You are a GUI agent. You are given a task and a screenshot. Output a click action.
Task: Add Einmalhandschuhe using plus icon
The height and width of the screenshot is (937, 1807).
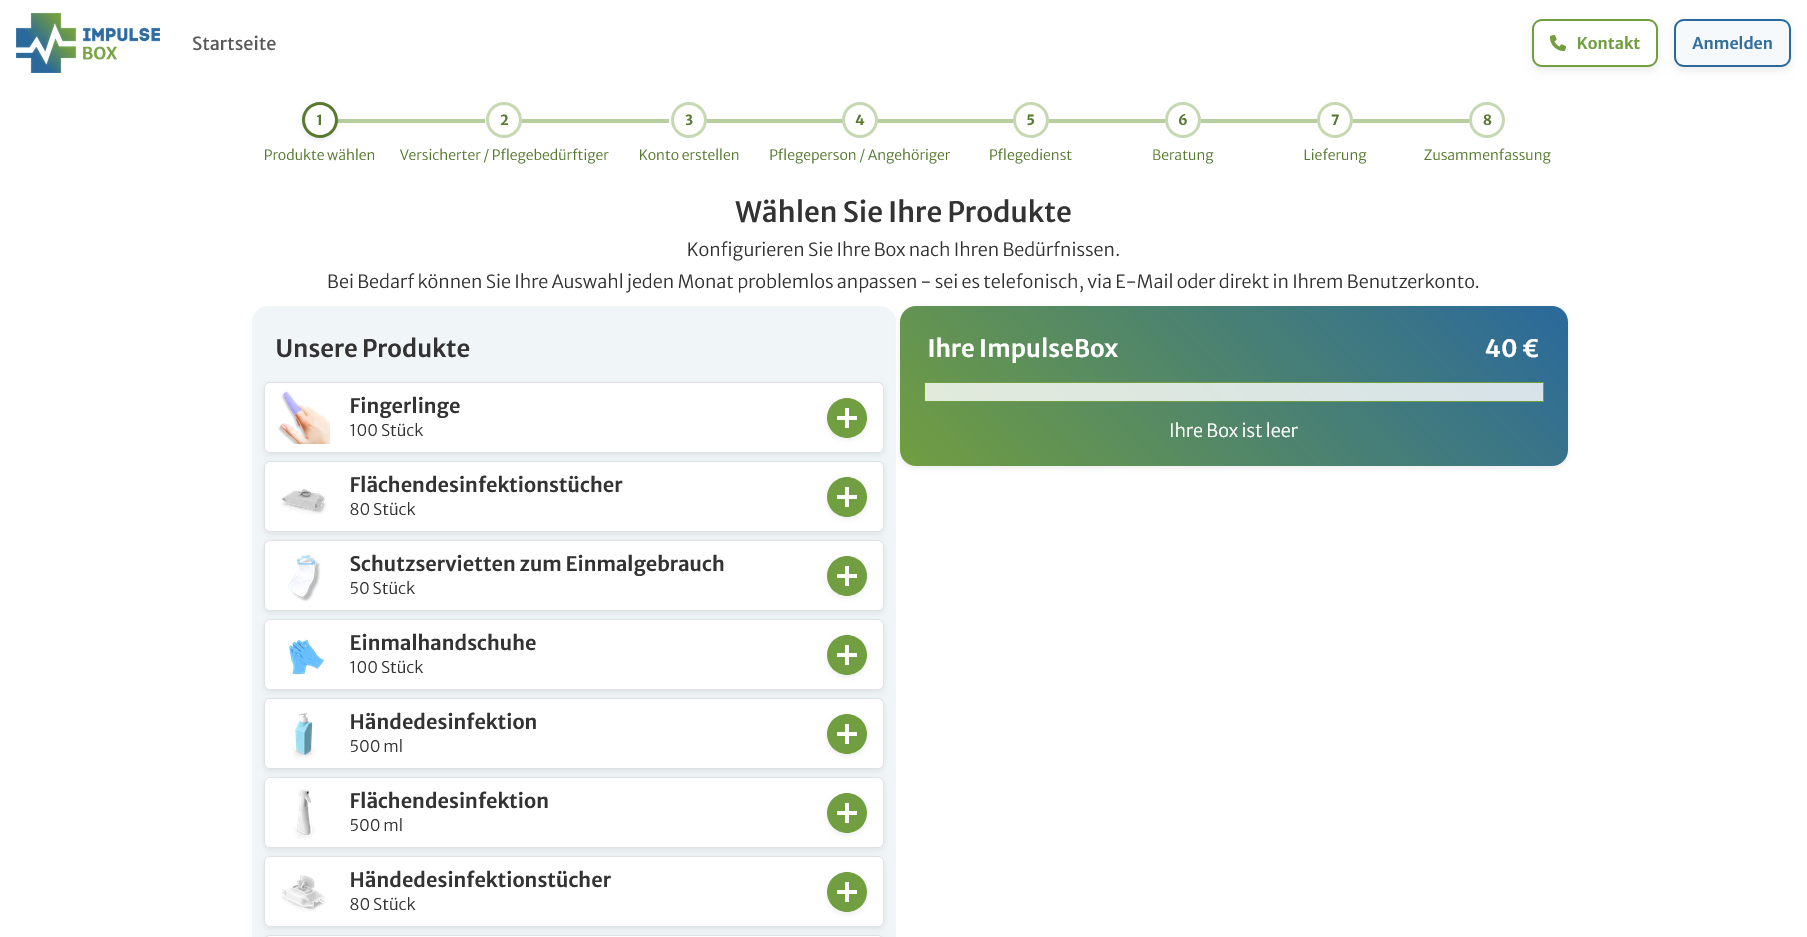point(846,655)
